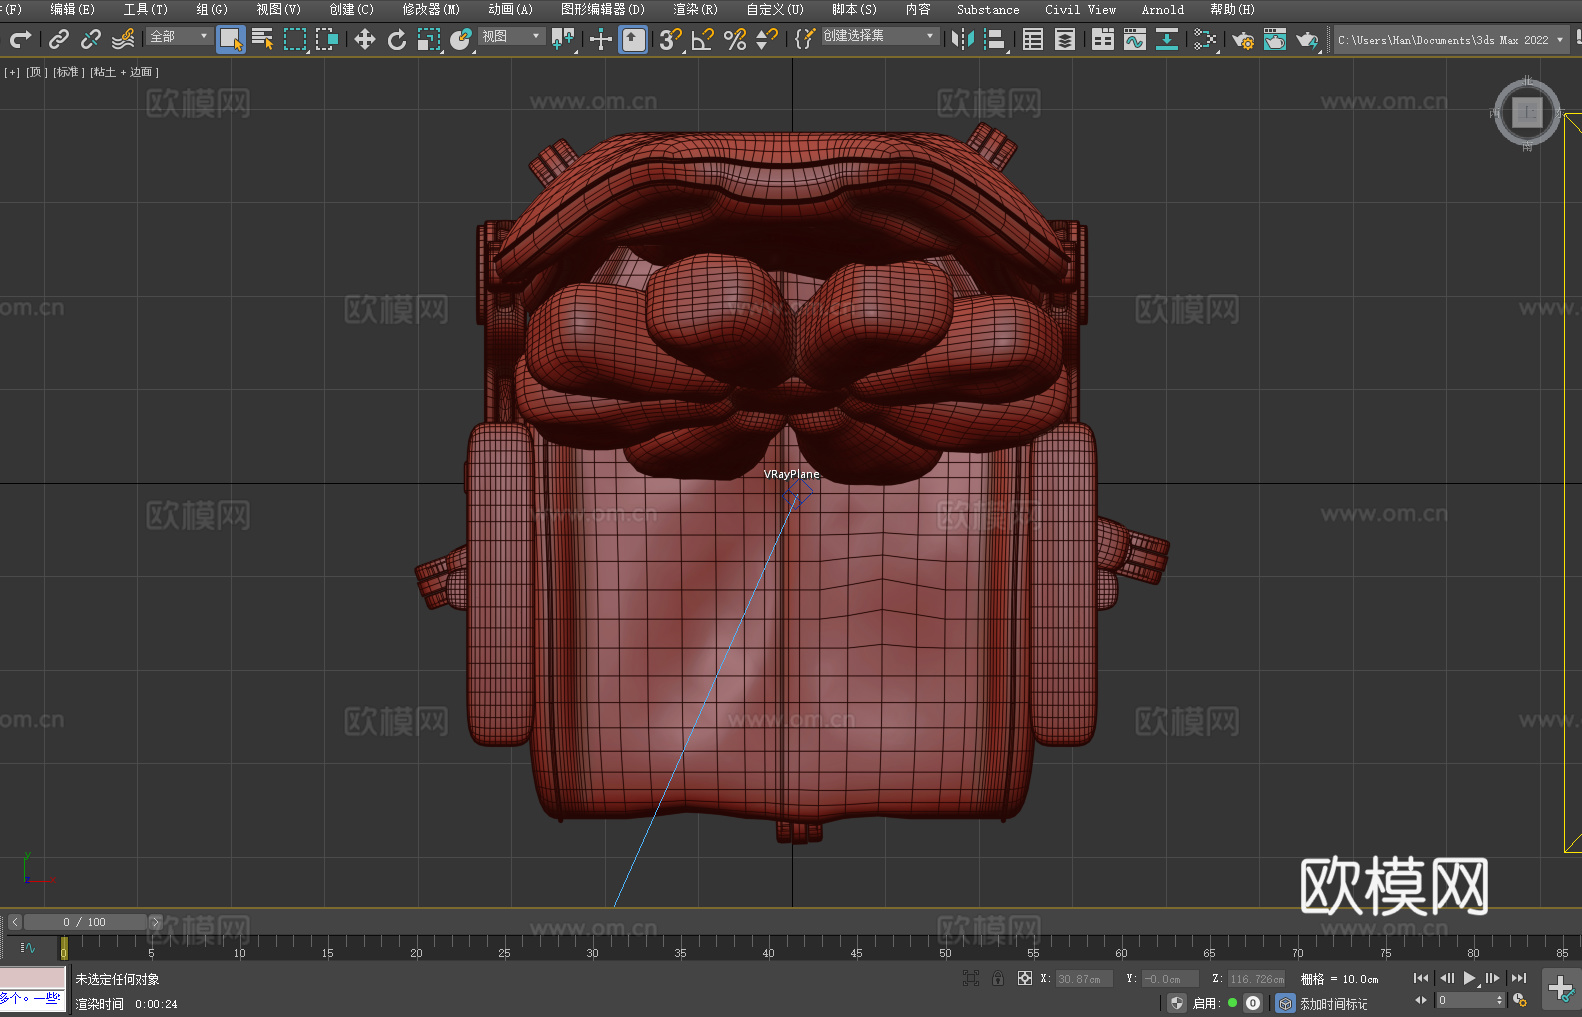Toggle the Ribbon display icon

pos(1103,39)
